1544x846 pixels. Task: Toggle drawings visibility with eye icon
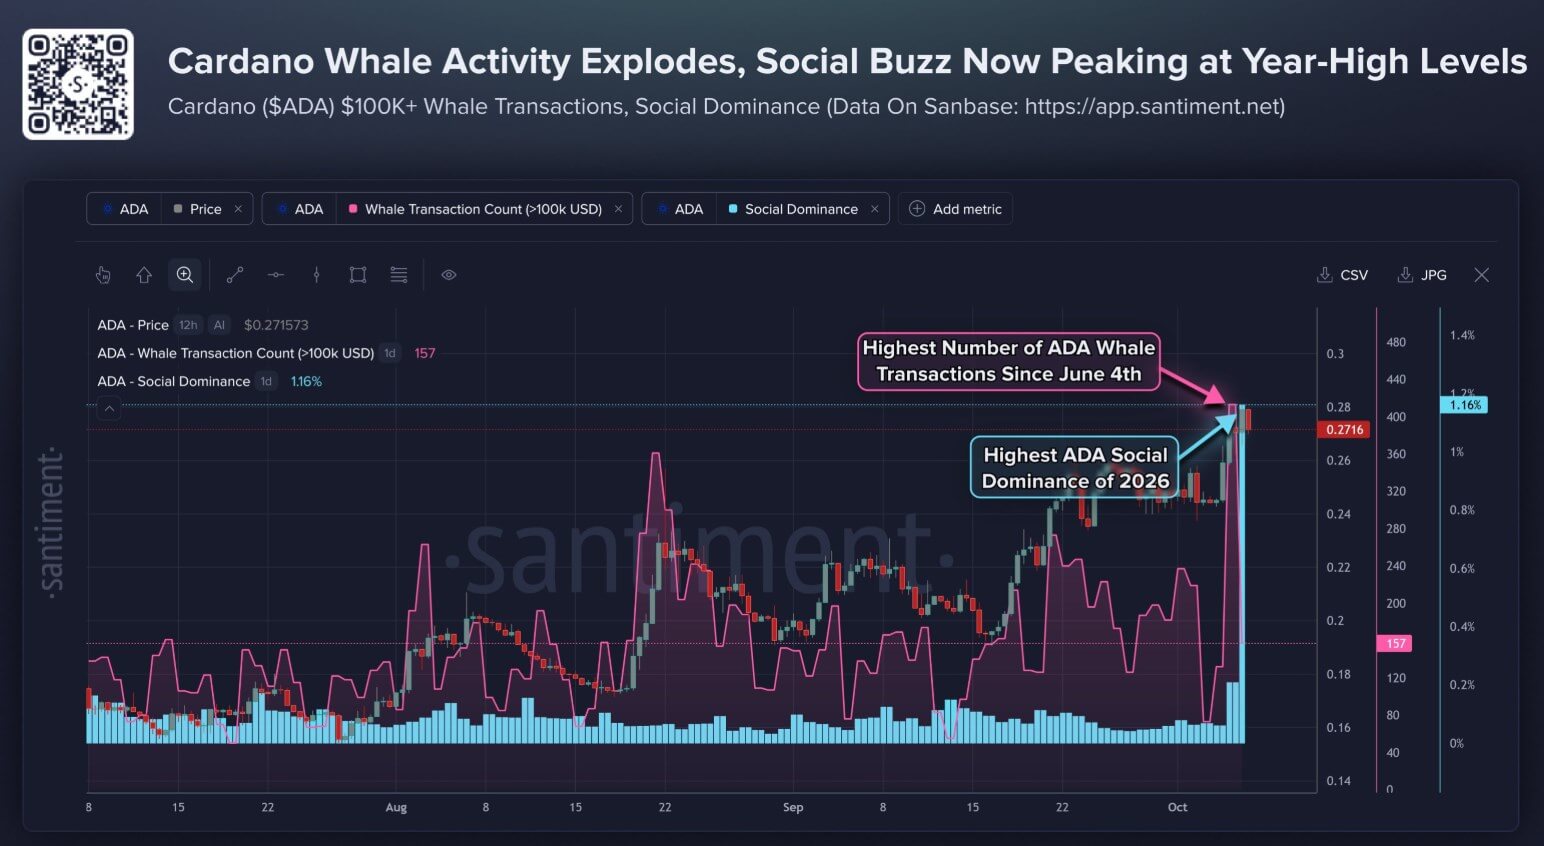click(449, 275)
